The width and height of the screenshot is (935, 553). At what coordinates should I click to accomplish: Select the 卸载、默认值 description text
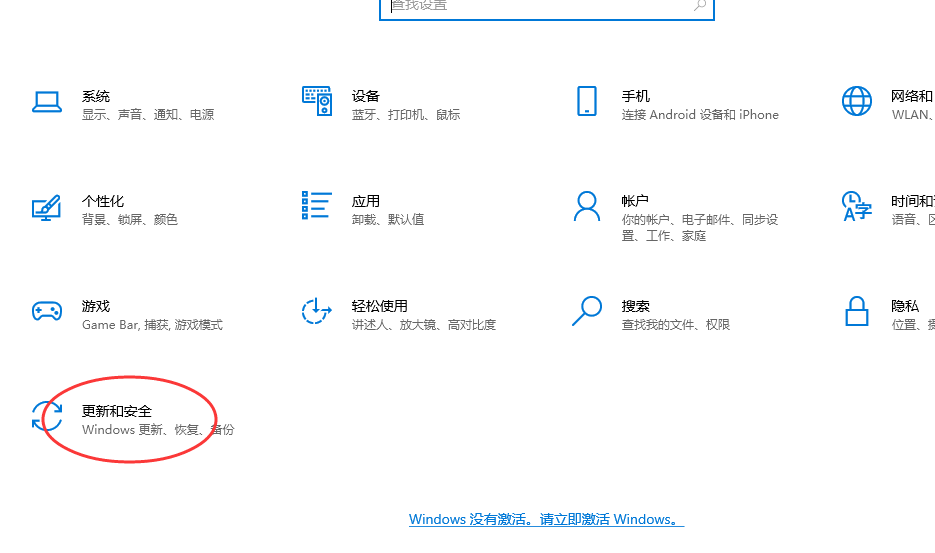[388, 219]
